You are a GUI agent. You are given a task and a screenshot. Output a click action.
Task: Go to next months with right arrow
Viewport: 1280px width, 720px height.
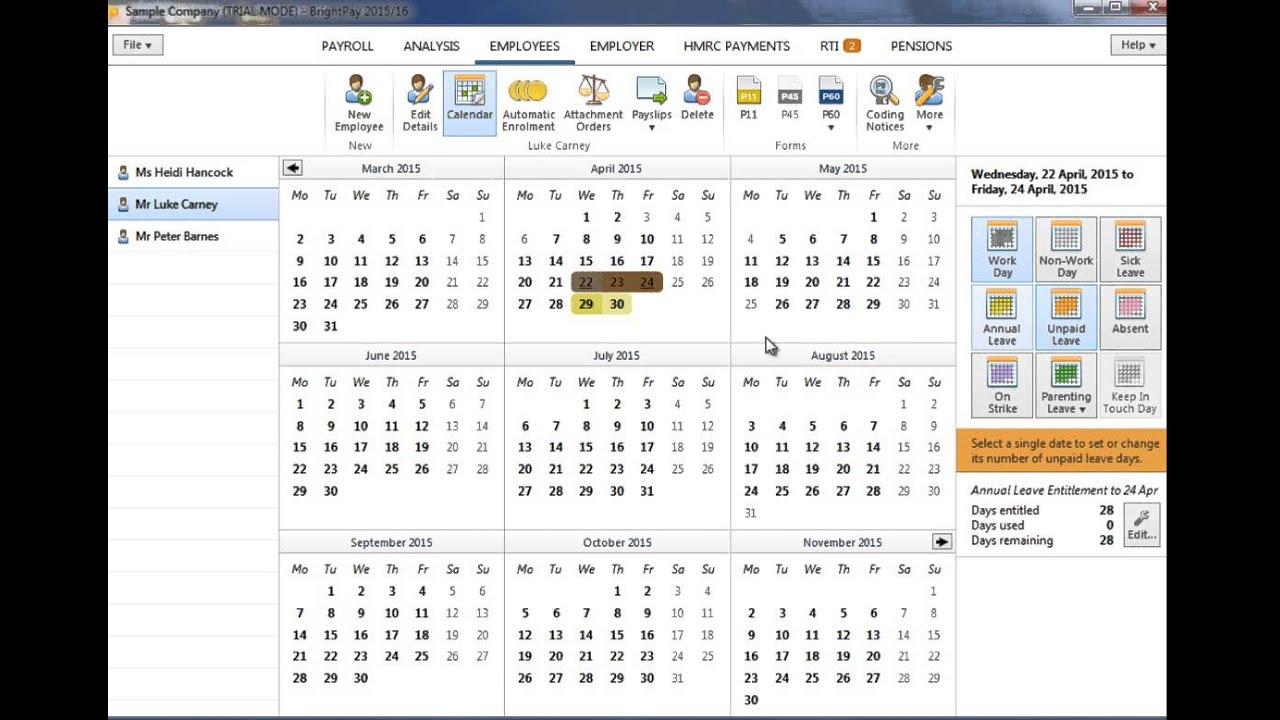pyautogui.click(x=941, y=541)
